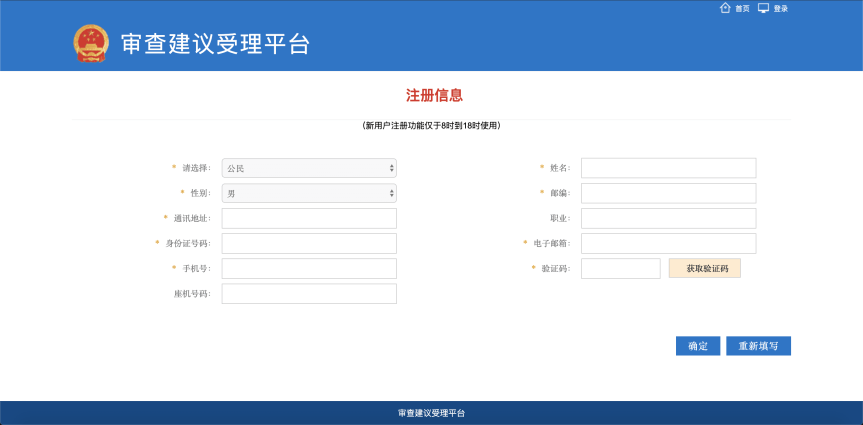The image size is (863, 425).
Task: Select the 邮编 input field
Action: point(668,193)
